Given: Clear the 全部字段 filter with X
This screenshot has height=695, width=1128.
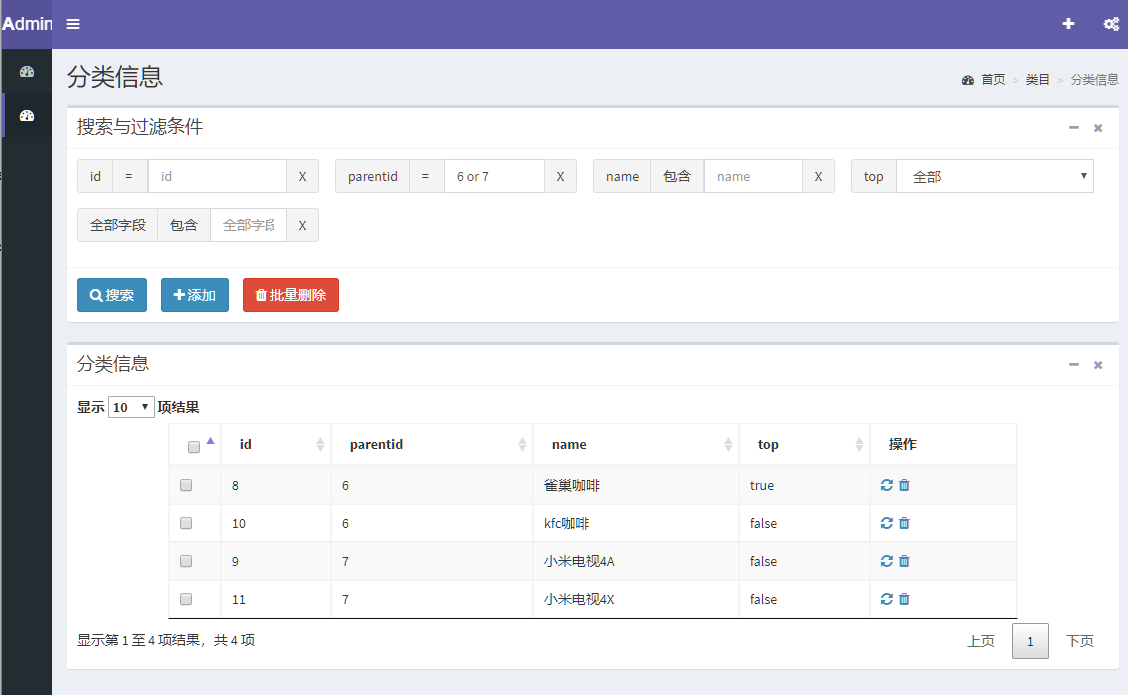Looking at the screenshot, I should tap(302, 225).
